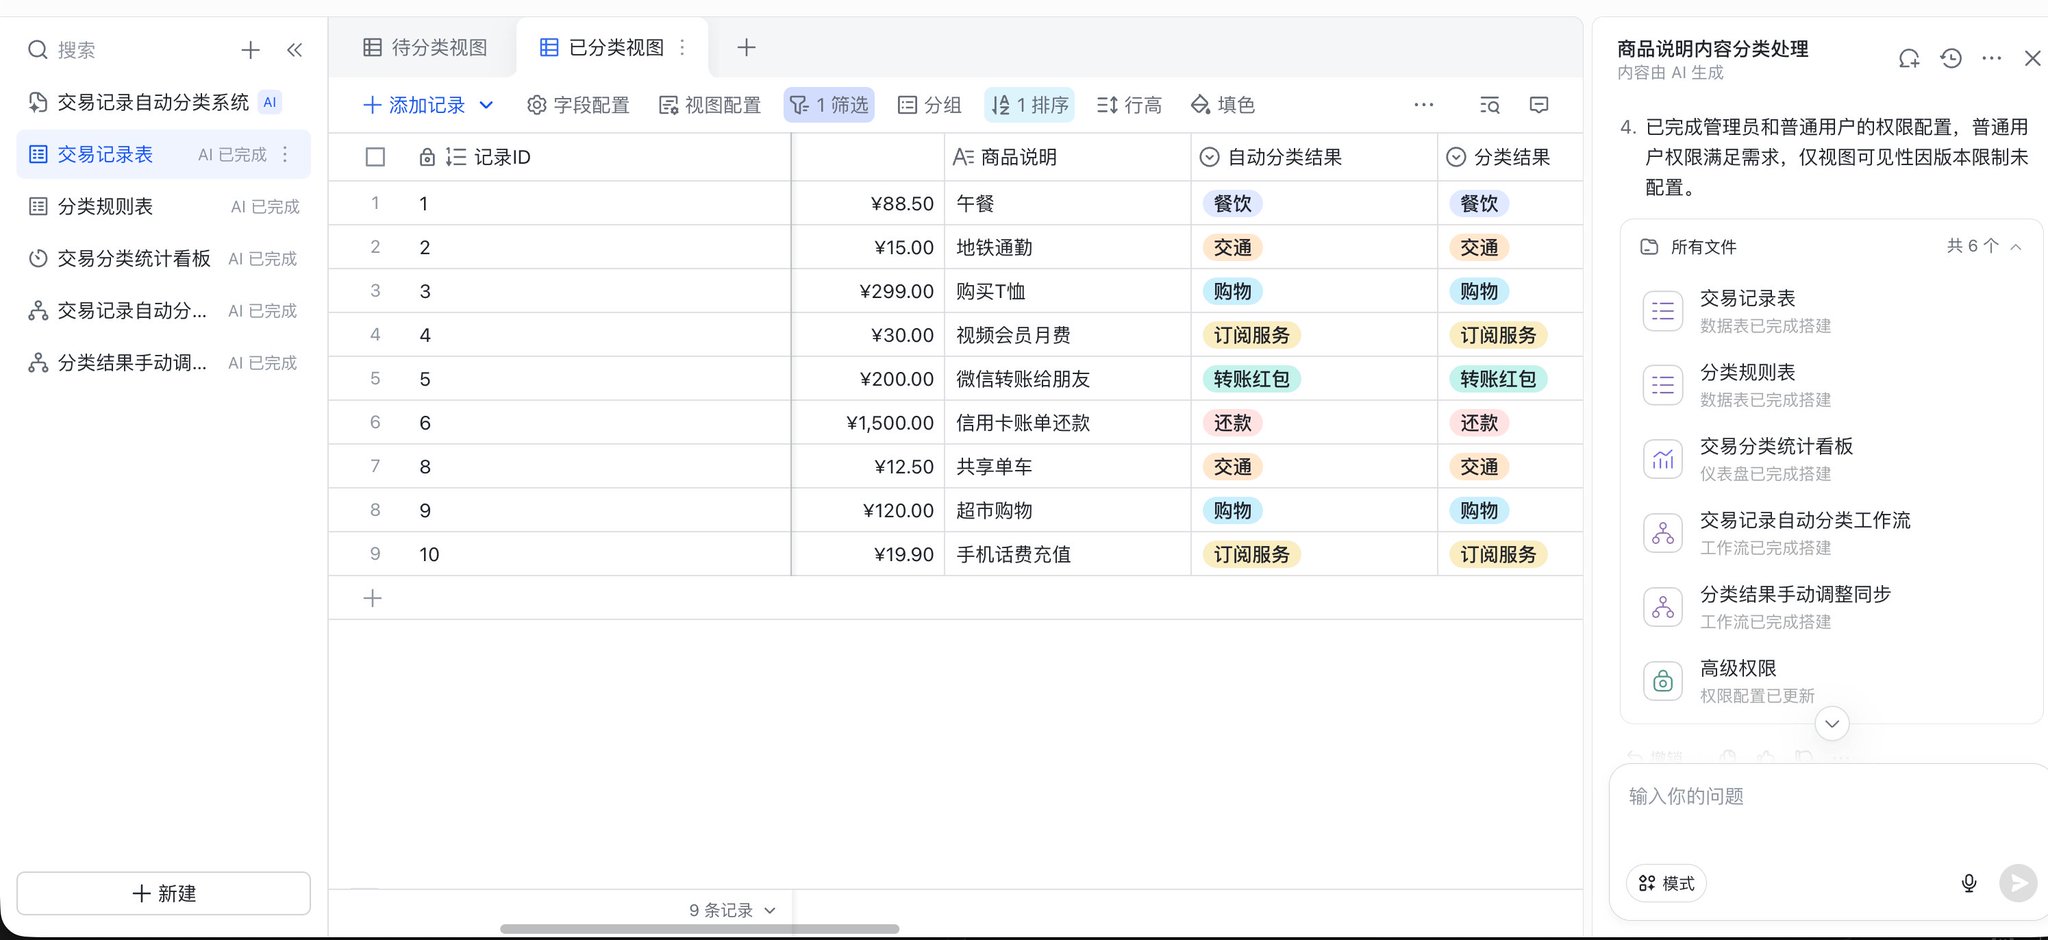The height and width of the screenshot is (940, 2048).
Task: Add a new row with plus below table
Action: point(372,598)
